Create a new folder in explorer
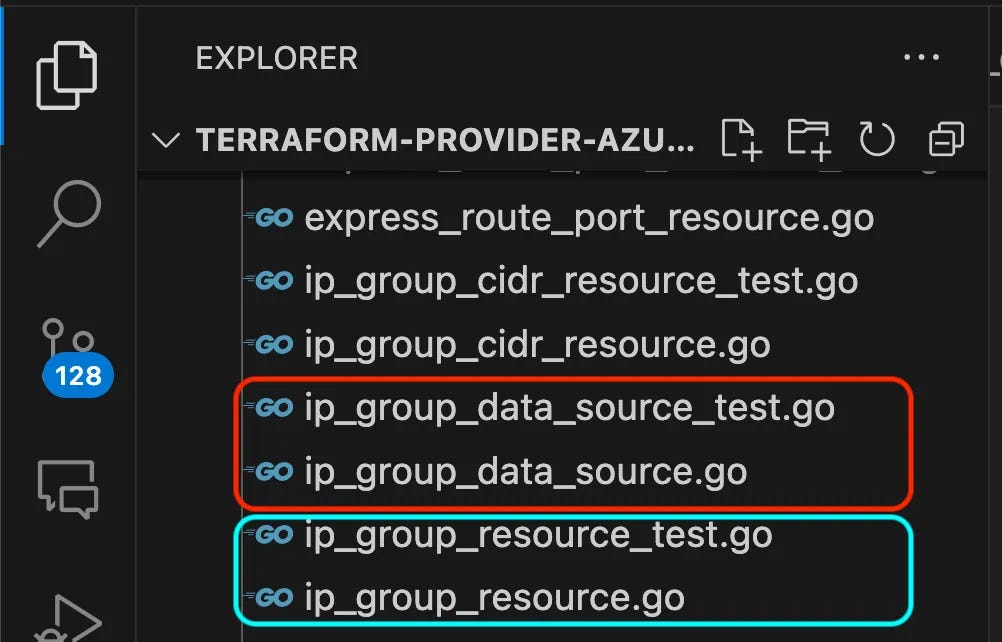The height and width of the screenshot is (642, 1002). coord(809,139)
